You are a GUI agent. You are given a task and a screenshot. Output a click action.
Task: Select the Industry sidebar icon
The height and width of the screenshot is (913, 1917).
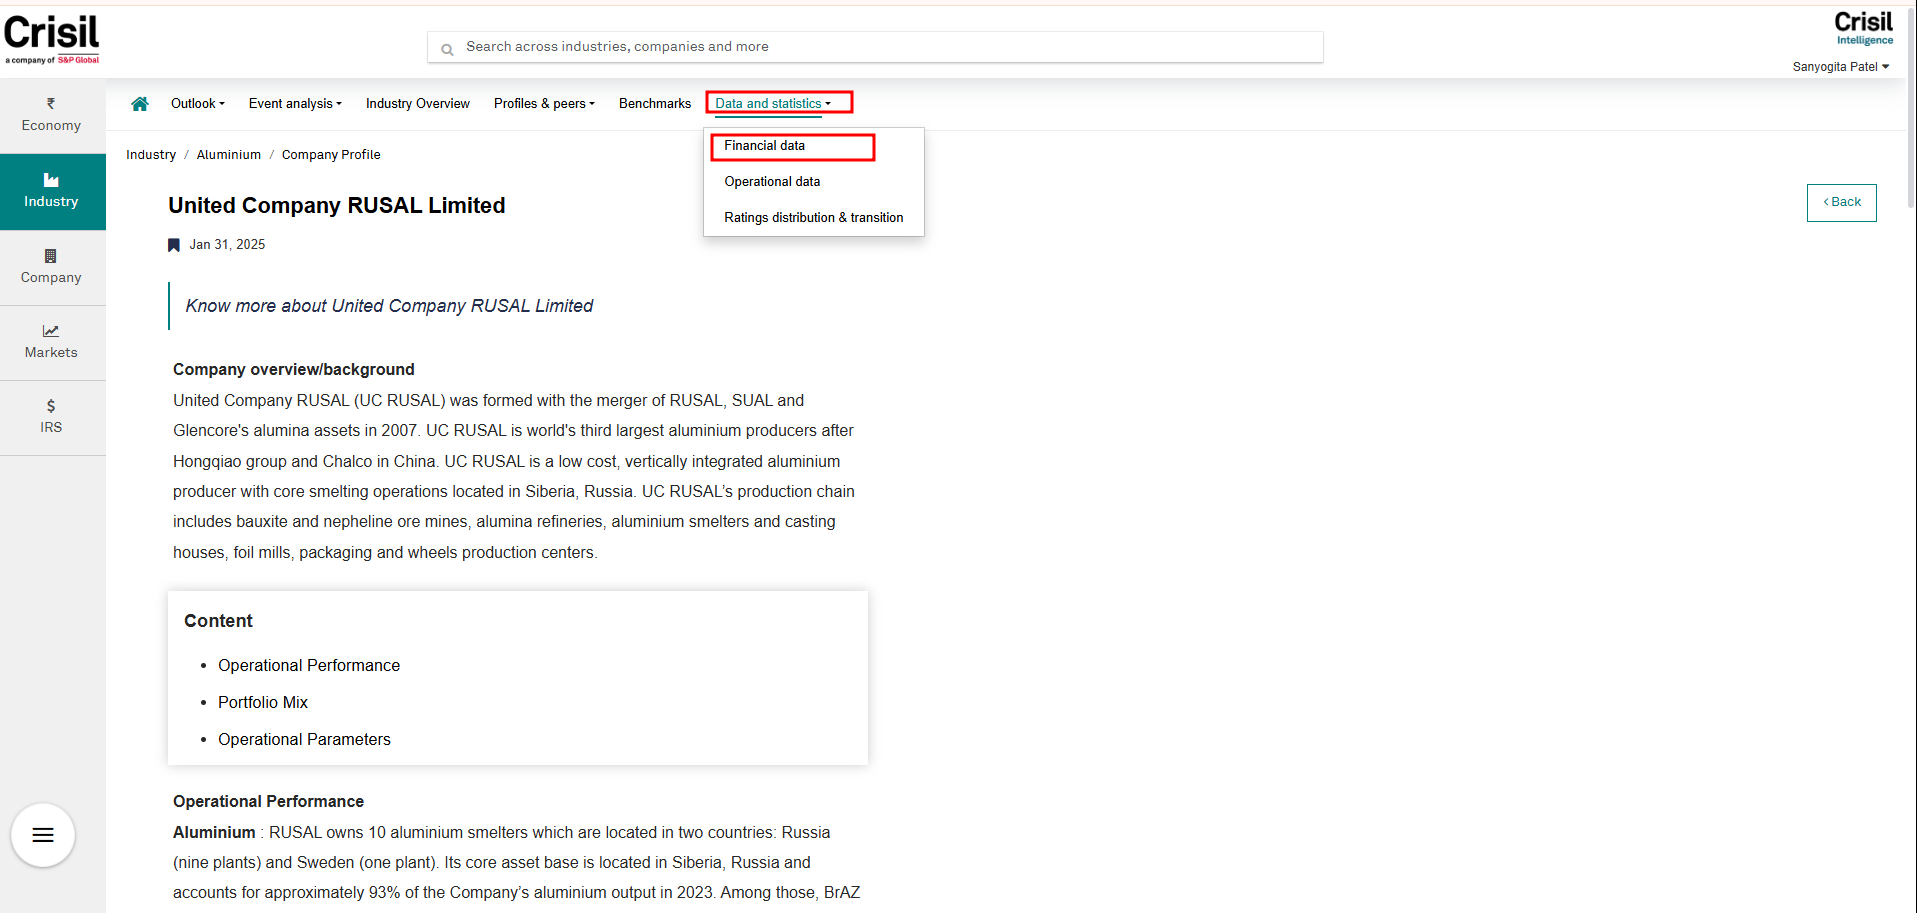[51, 191]
